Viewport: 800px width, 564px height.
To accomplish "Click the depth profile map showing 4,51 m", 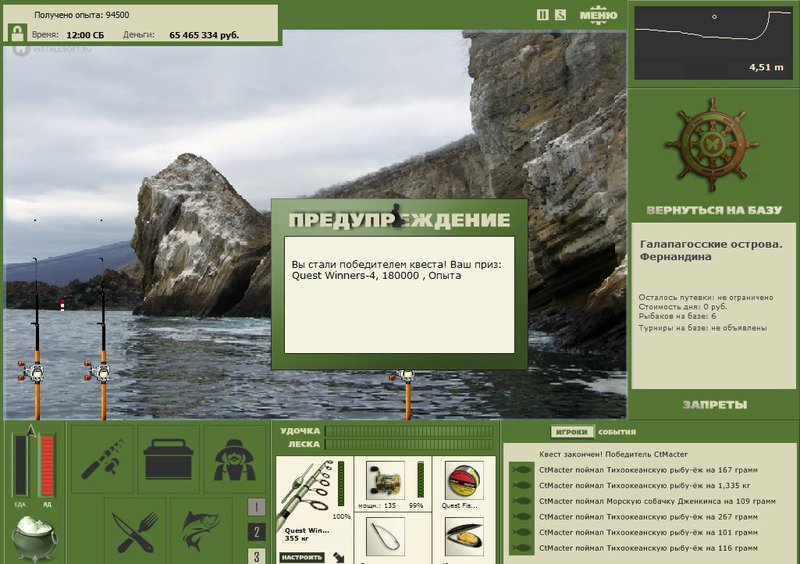I will tap(713, 43).
